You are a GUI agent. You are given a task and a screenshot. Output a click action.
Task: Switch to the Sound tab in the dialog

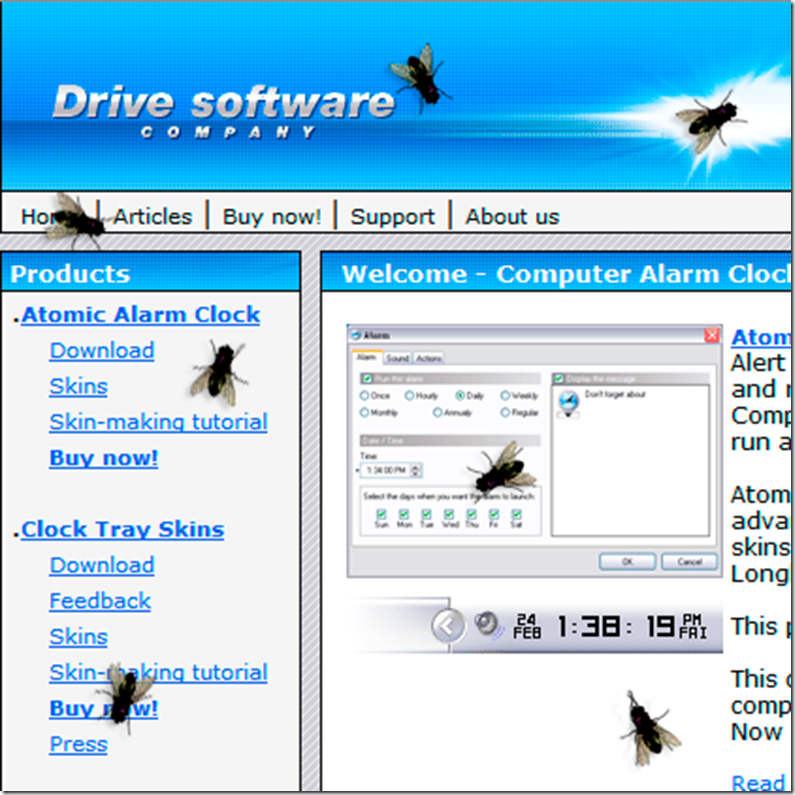[x=398, y=358]
